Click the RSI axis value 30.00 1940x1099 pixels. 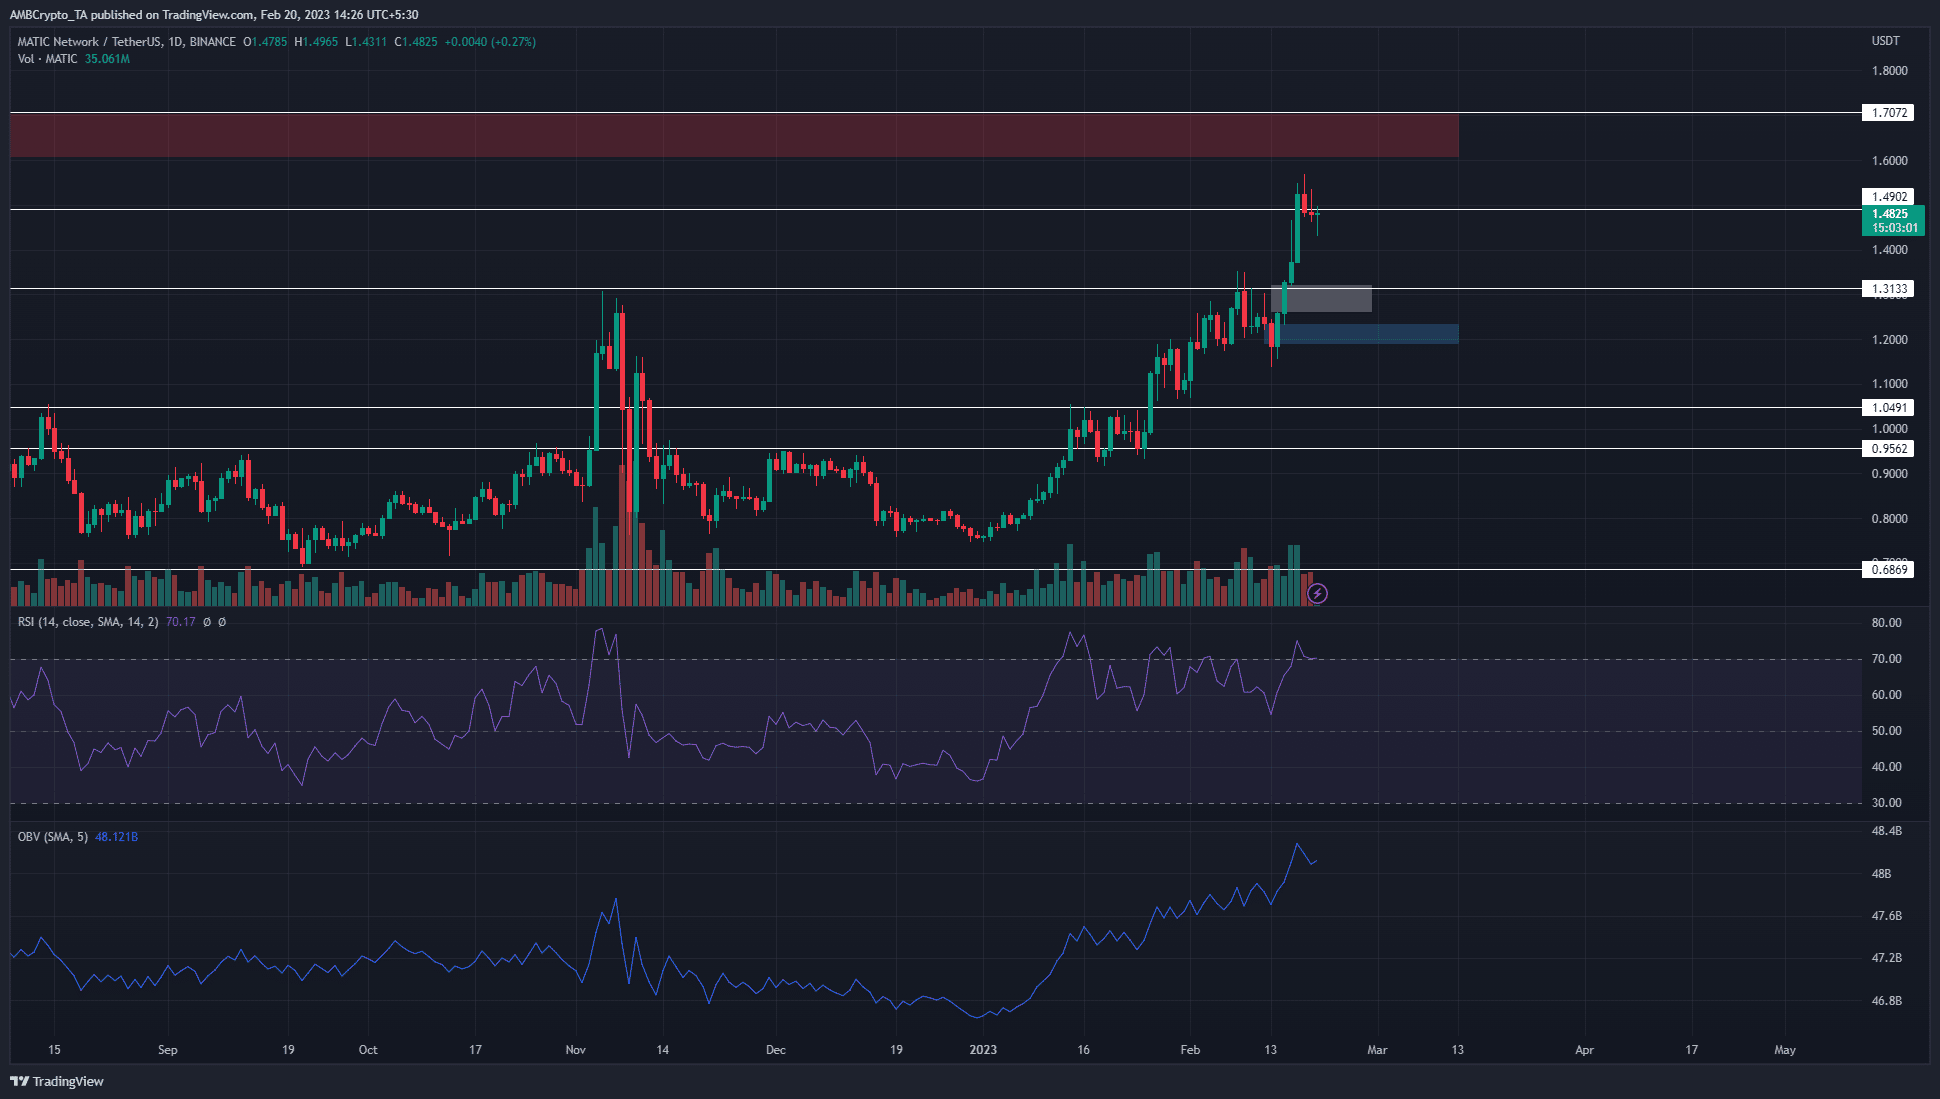tap(1886, 803)
